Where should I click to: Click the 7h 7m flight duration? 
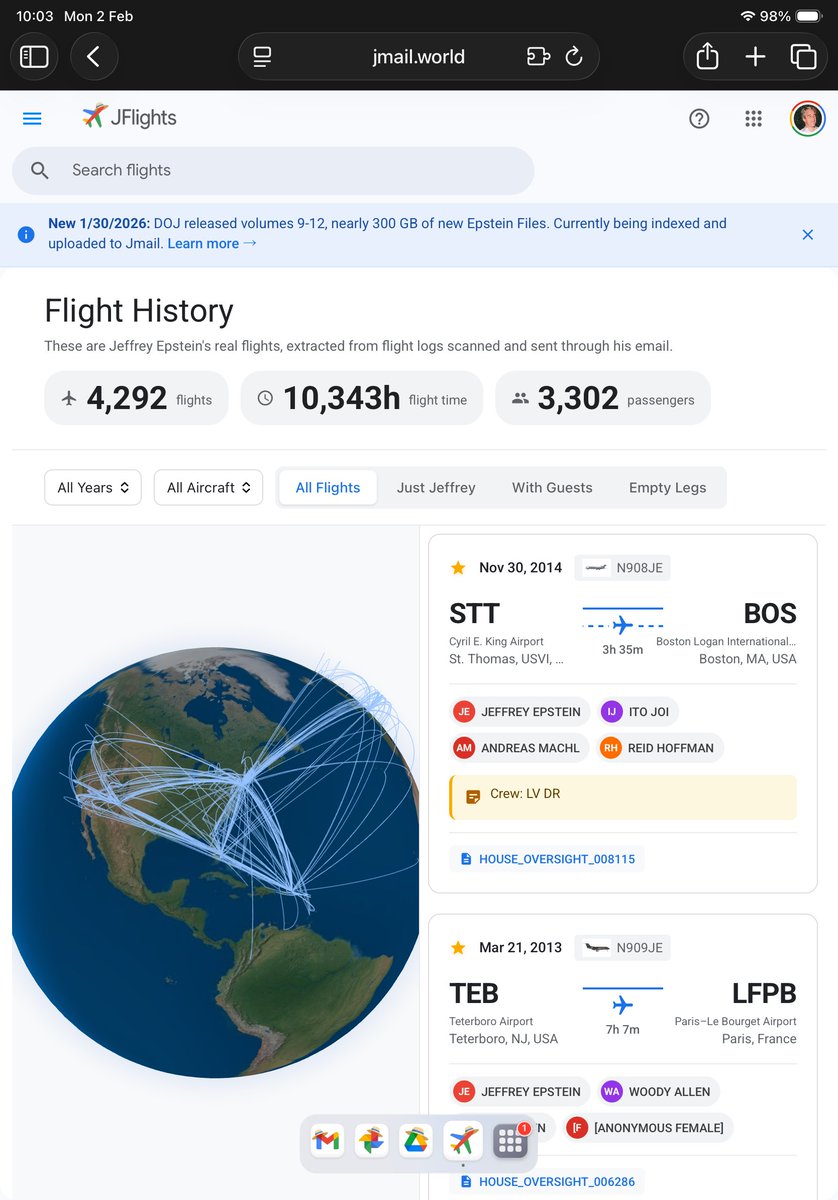click(x=623, y=1029)
